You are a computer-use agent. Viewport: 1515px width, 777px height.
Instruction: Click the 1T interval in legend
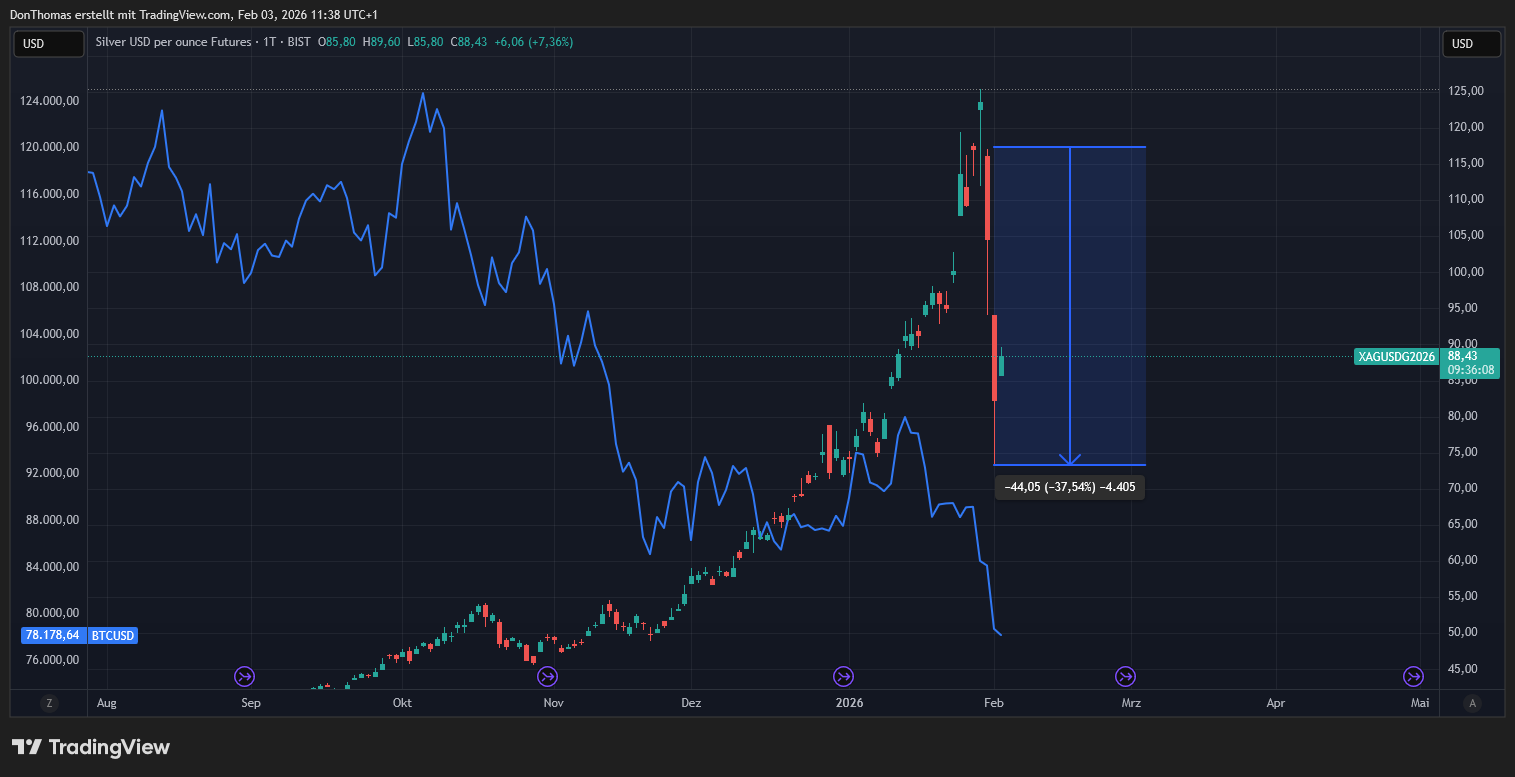point(269,42)
